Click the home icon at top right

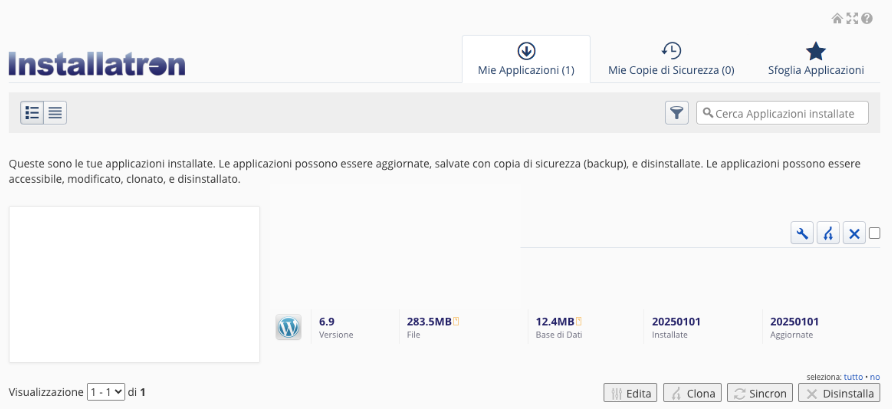click(837, 18)
